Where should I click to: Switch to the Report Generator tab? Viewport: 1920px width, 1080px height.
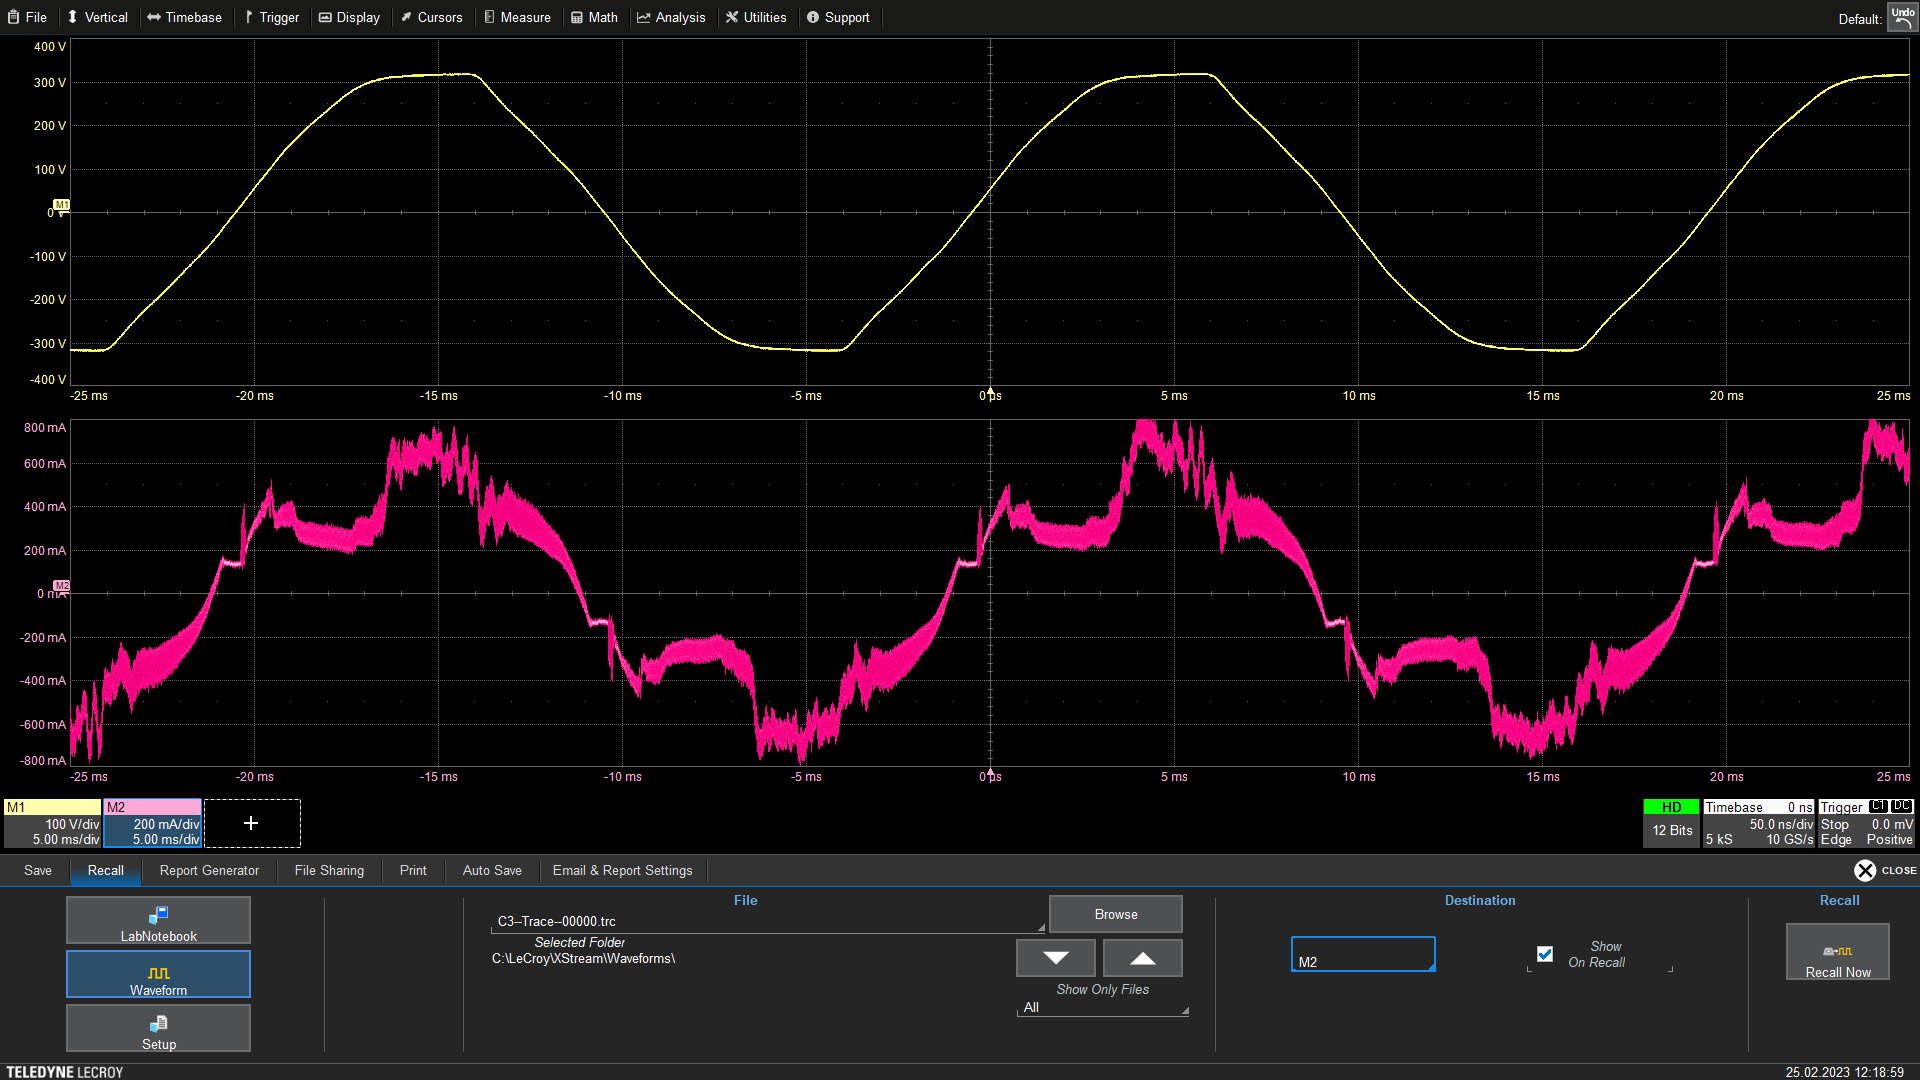coord(209,870)
